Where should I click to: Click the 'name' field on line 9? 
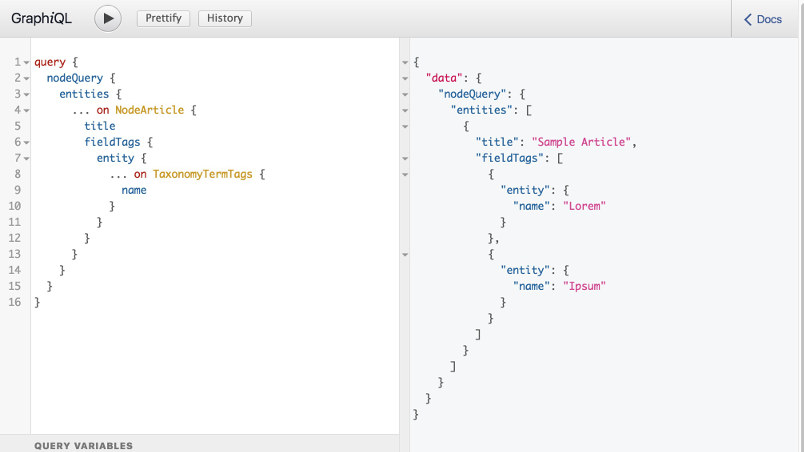134,190
